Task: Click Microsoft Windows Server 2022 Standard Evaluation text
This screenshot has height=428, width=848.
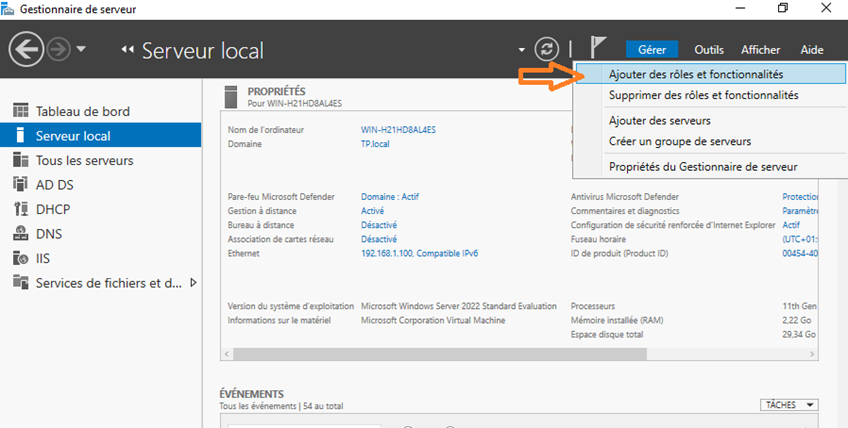Action: [459, 306]
